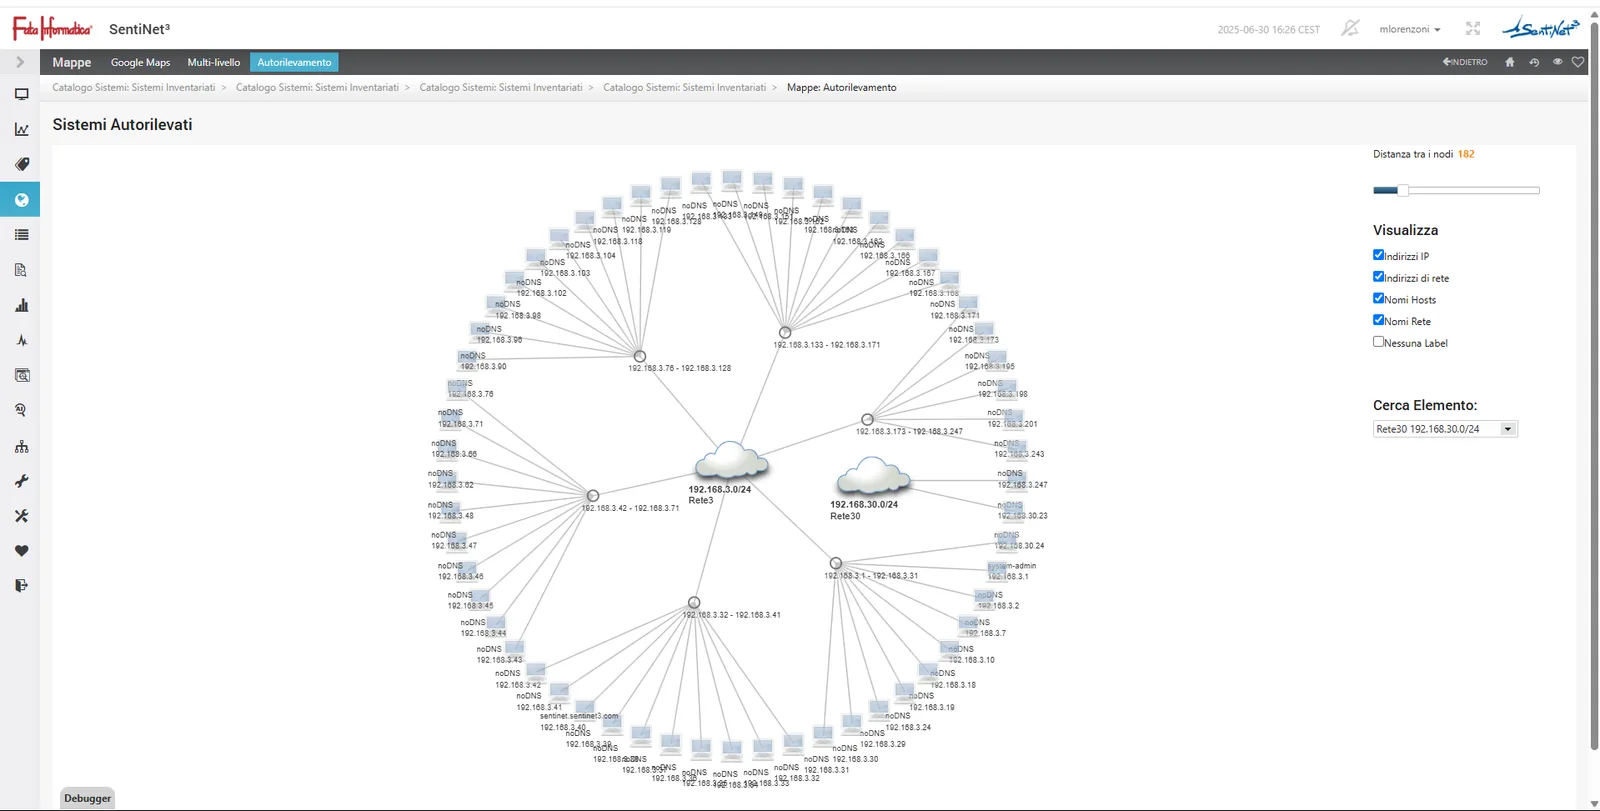Click the INDIETRO back button
Viewport: 1600px width, 811px height.
click(x=1465, y=62)
